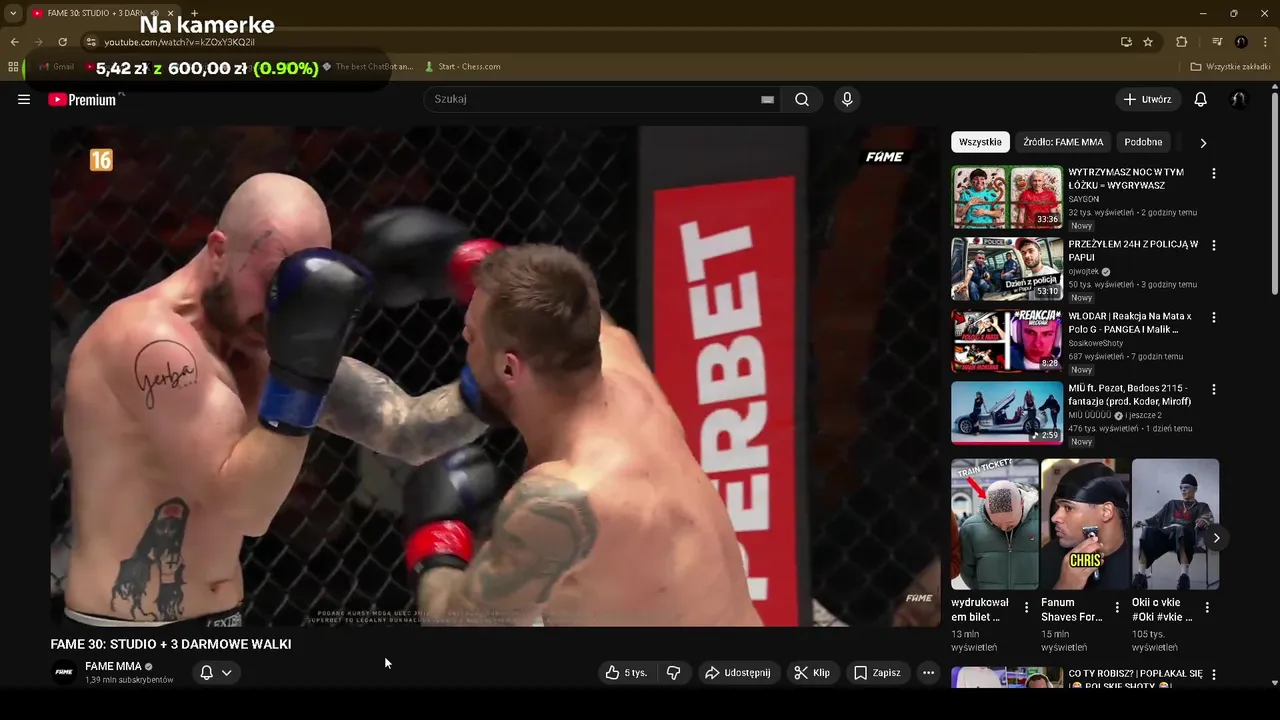Reload the page with browser refresh

tap(62, 42)
